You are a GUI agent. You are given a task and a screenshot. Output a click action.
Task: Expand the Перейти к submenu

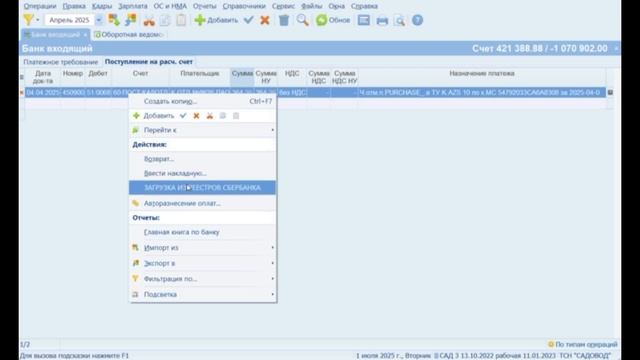202,130
